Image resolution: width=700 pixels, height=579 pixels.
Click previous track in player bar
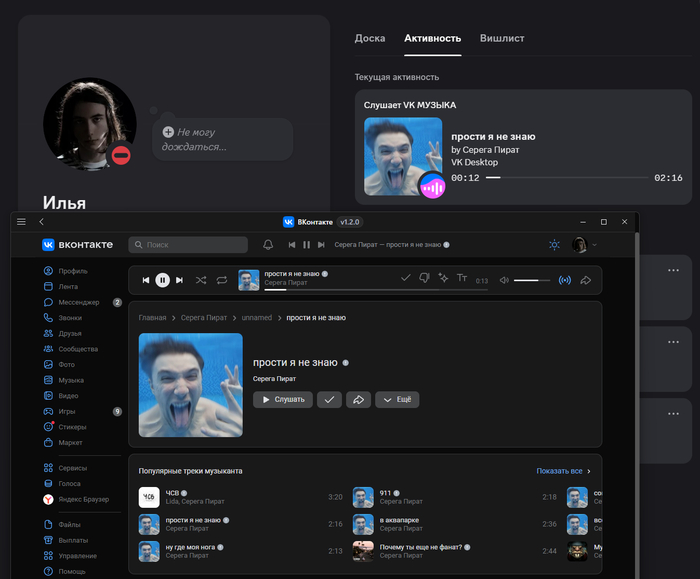coord(146,280)
